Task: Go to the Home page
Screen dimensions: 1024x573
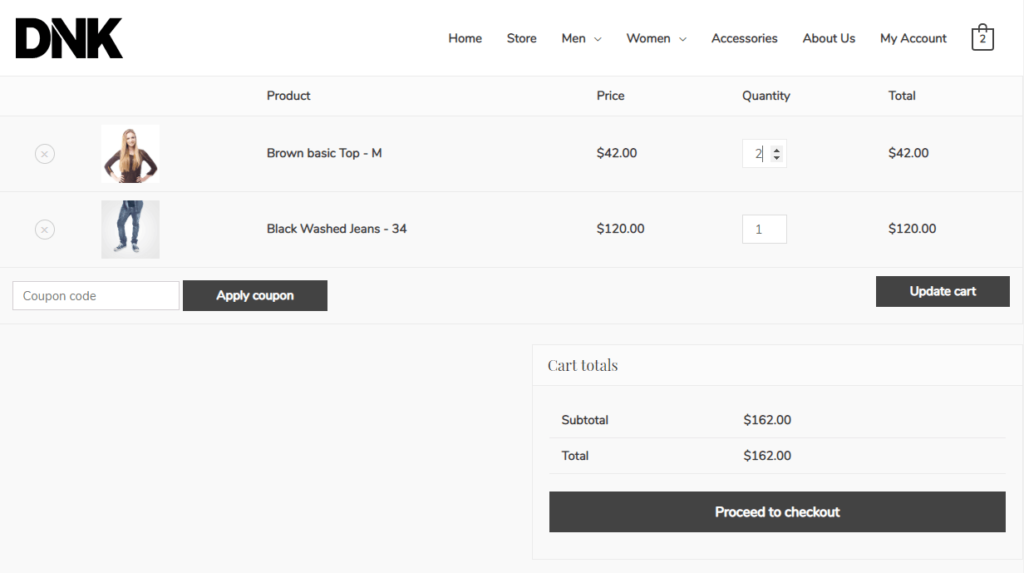Action: 465,38
